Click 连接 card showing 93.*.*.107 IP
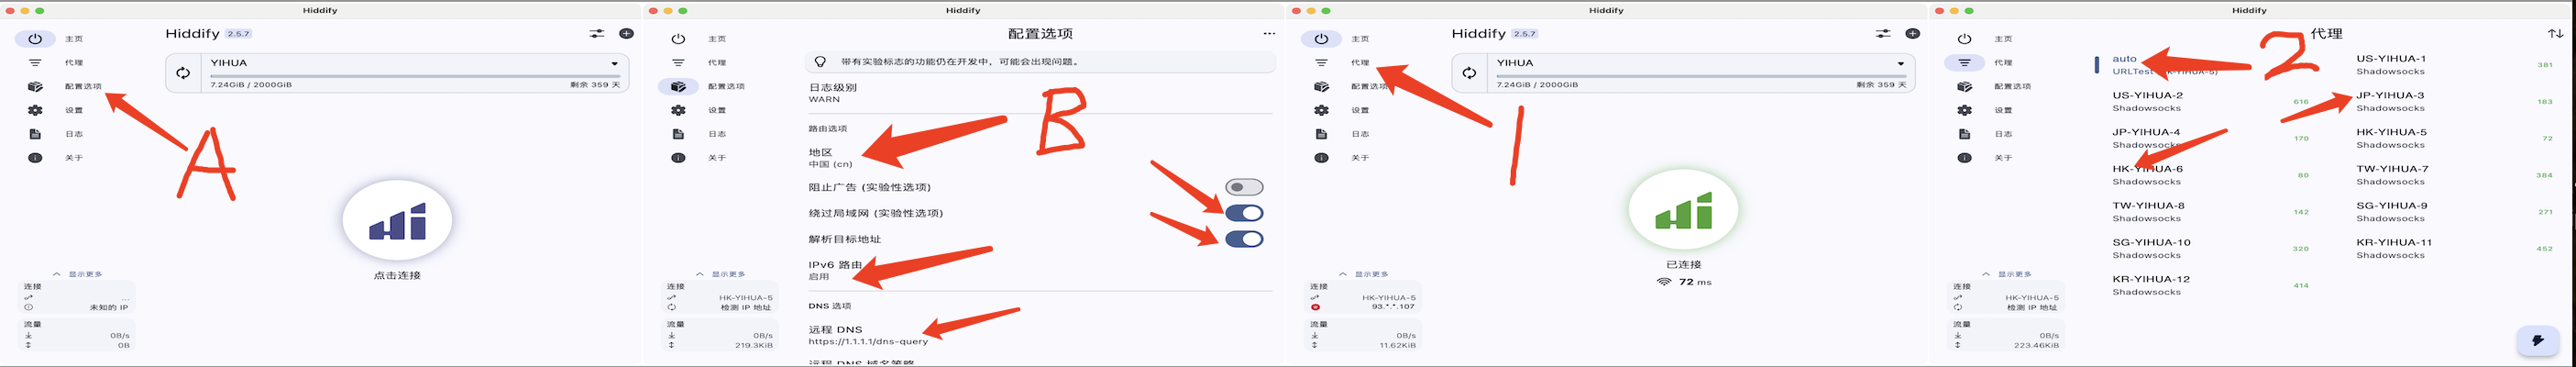This screenshot has height=367, width=2576. [1364, 297]
